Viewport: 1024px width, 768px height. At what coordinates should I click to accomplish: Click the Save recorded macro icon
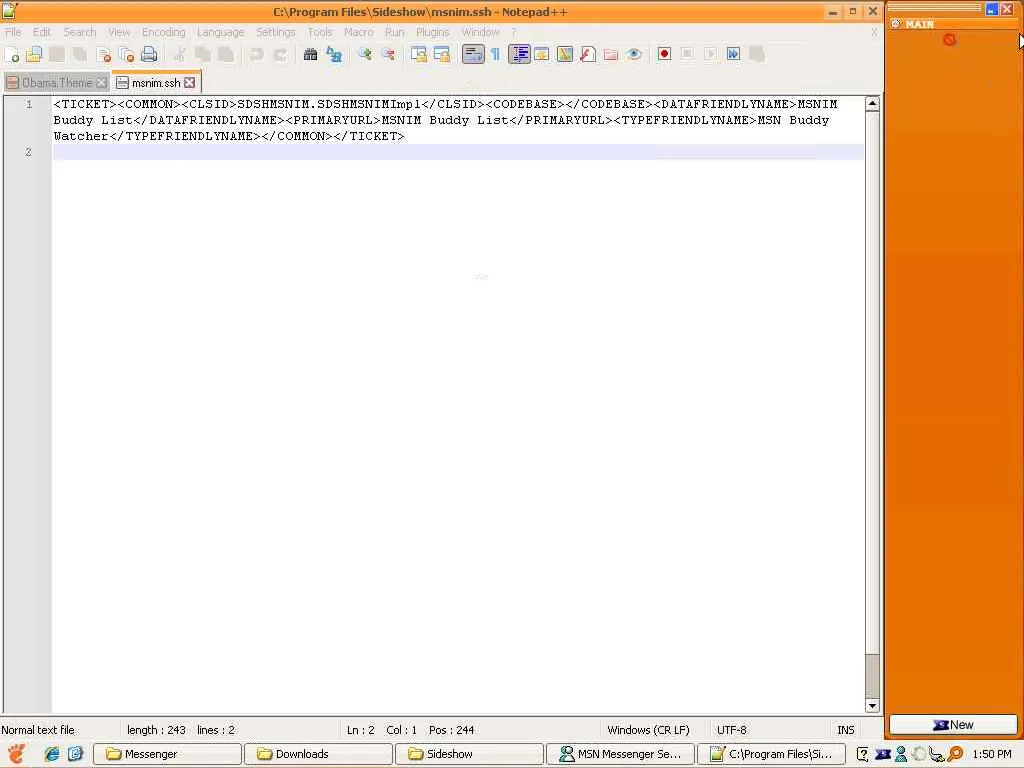coord(756,54)
